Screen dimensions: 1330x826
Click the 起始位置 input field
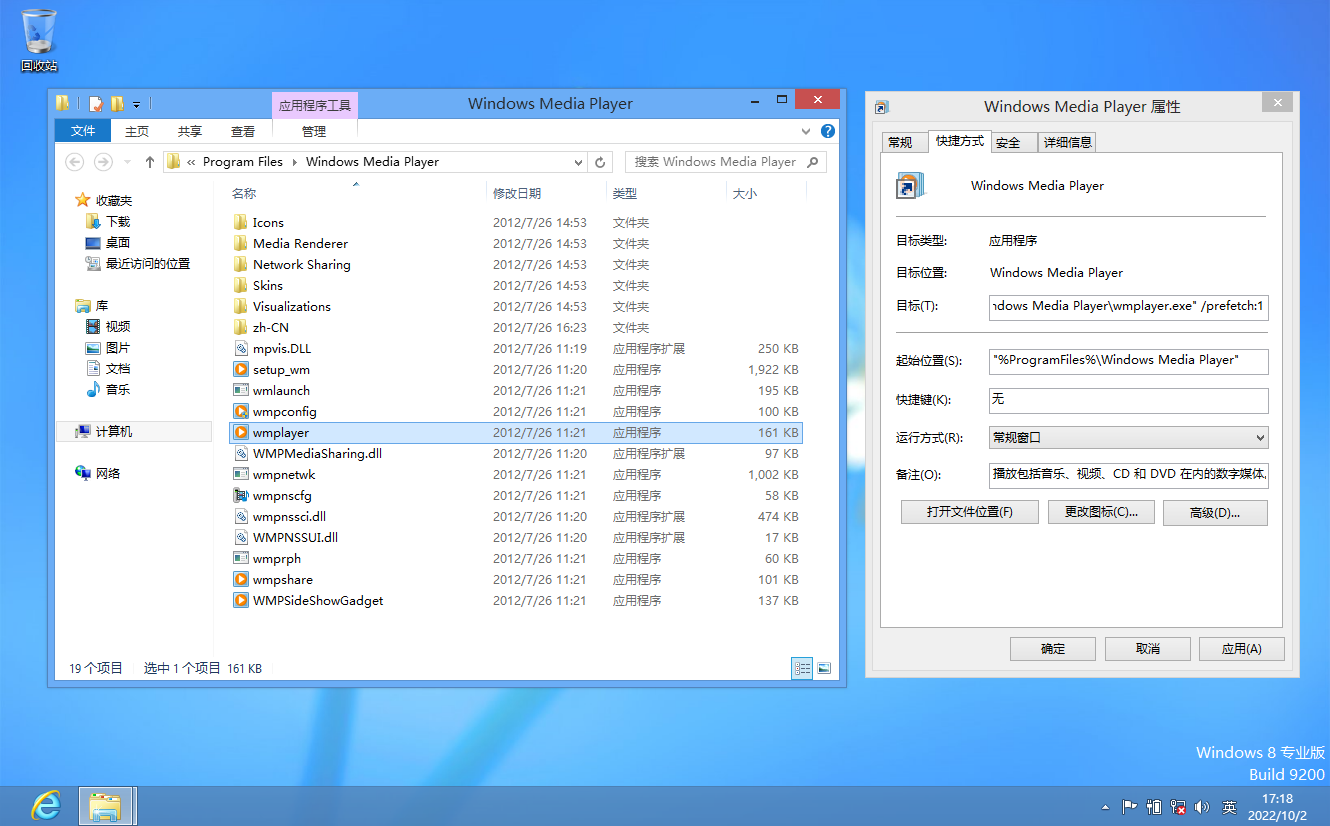pyautogui.click(x=1128, y=360)
